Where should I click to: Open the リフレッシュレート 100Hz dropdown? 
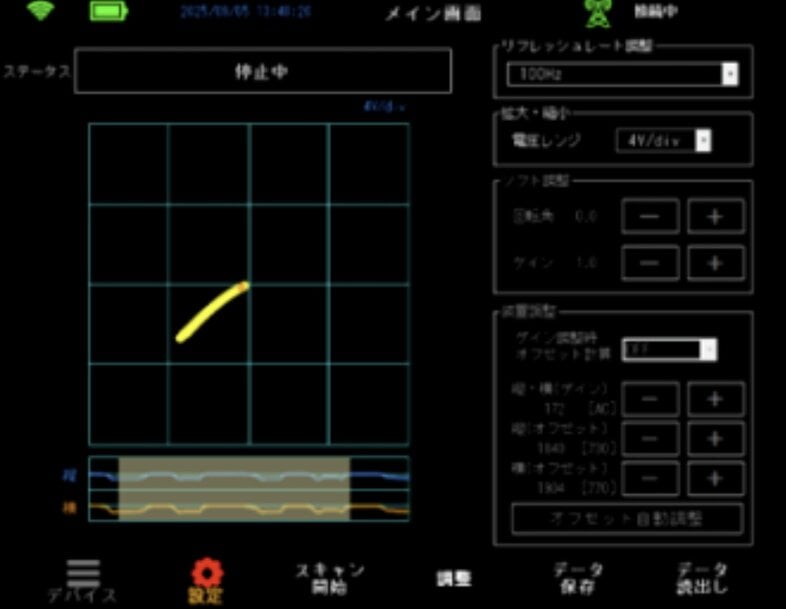(622, 74)
